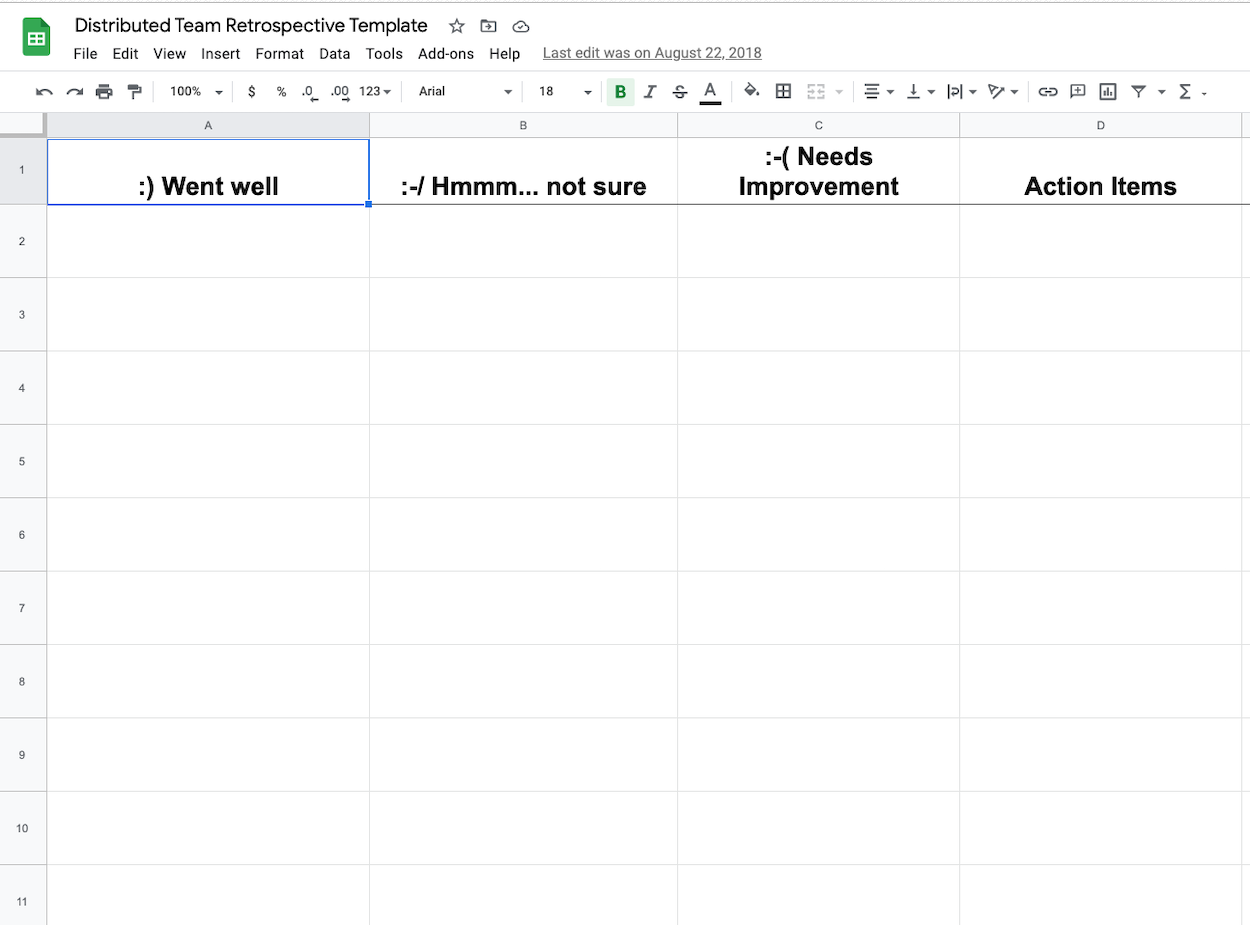Insert a link with the link icon
This screenshot has height=925, width=1250.
1047,91
